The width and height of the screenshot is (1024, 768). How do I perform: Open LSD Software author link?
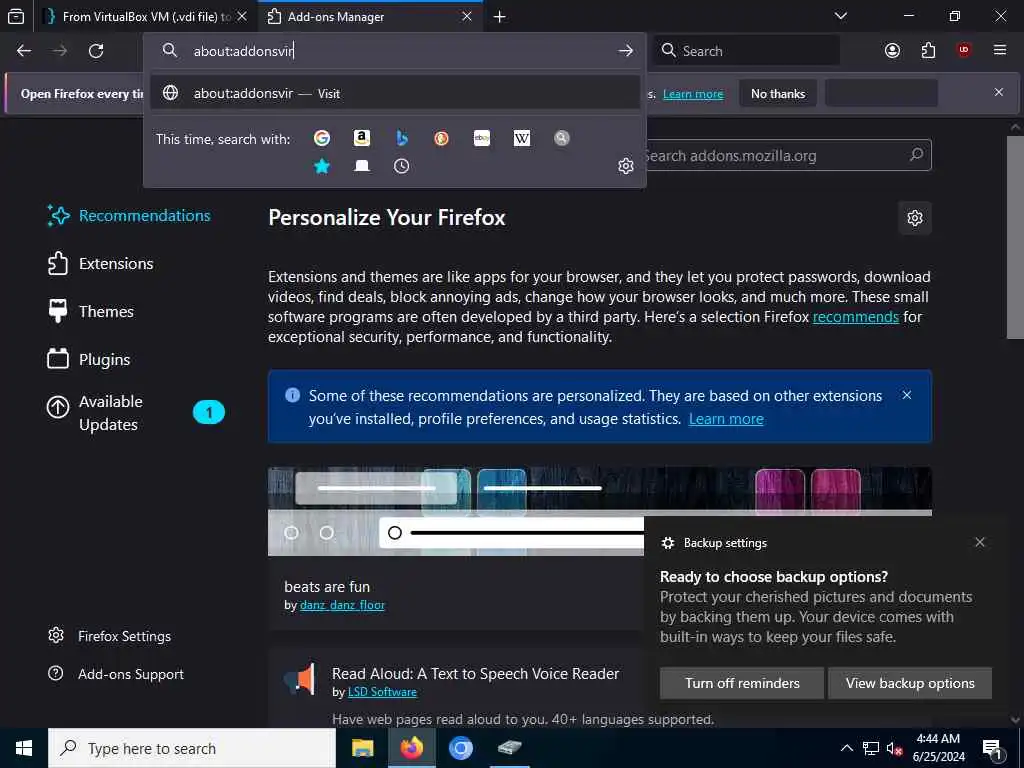[x=382, y=692]
